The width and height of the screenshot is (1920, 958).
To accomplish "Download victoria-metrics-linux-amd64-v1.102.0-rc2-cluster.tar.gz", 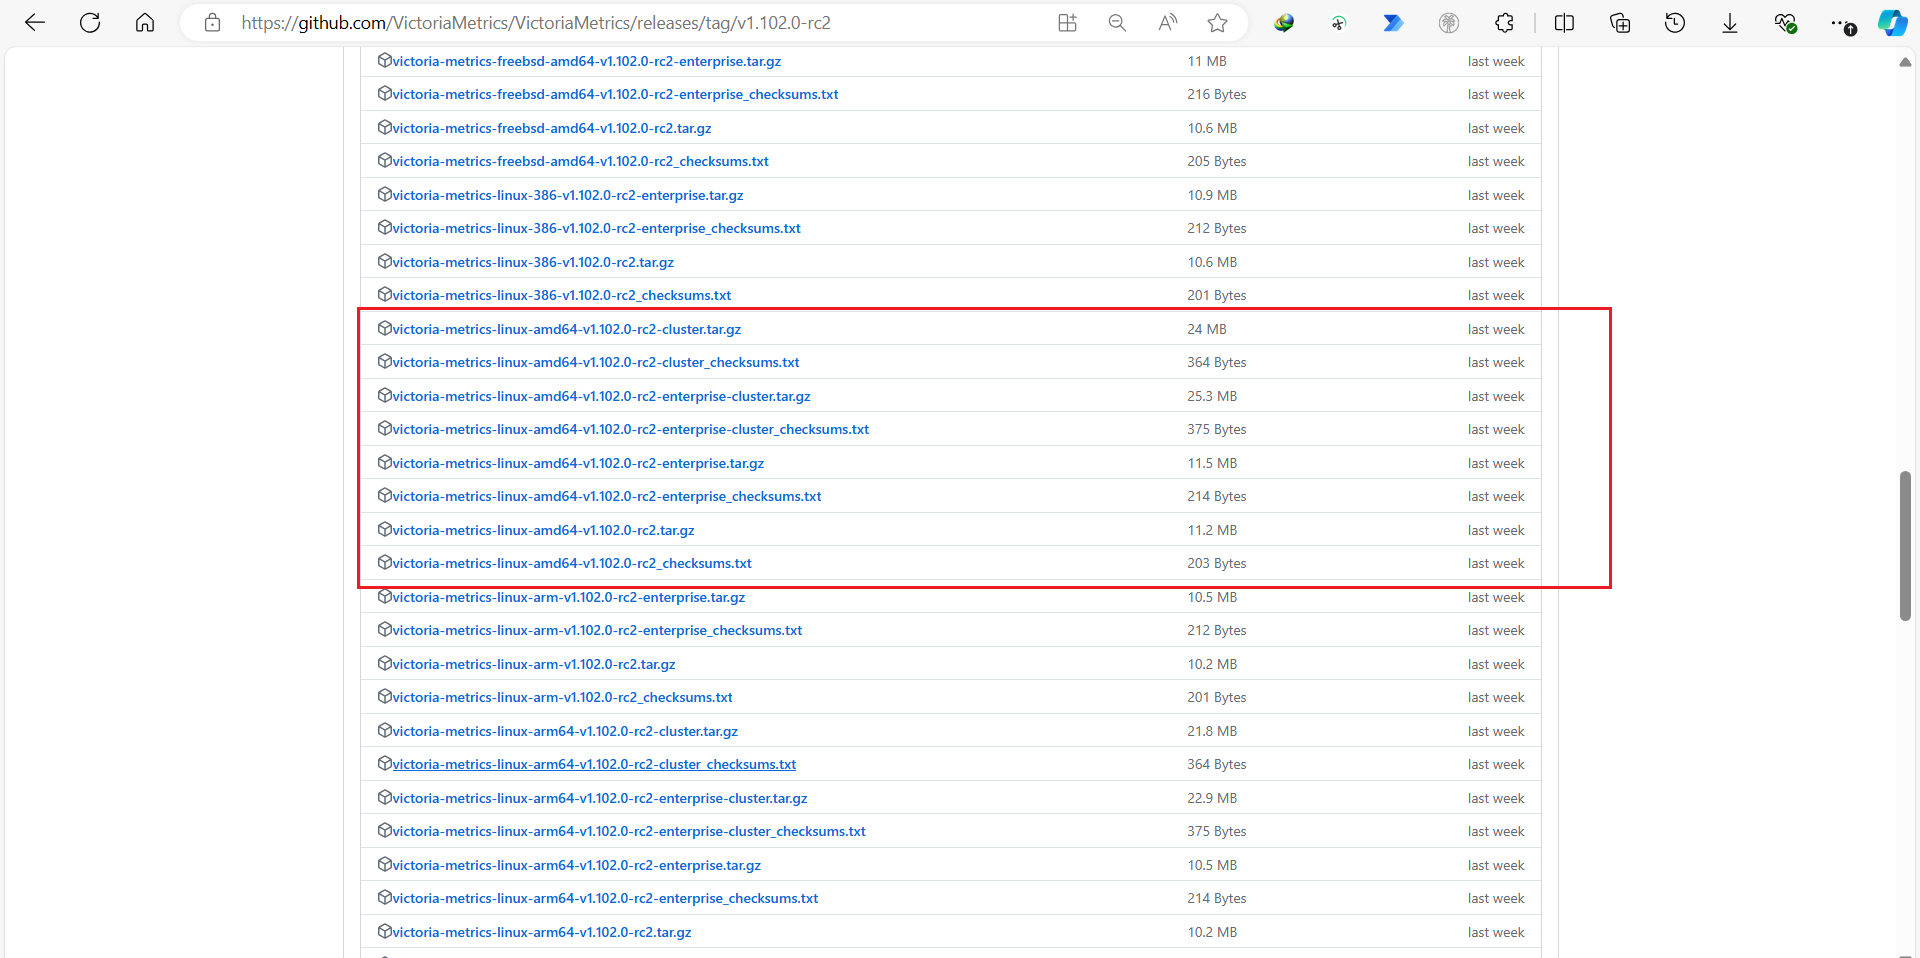I will point(566,329).
